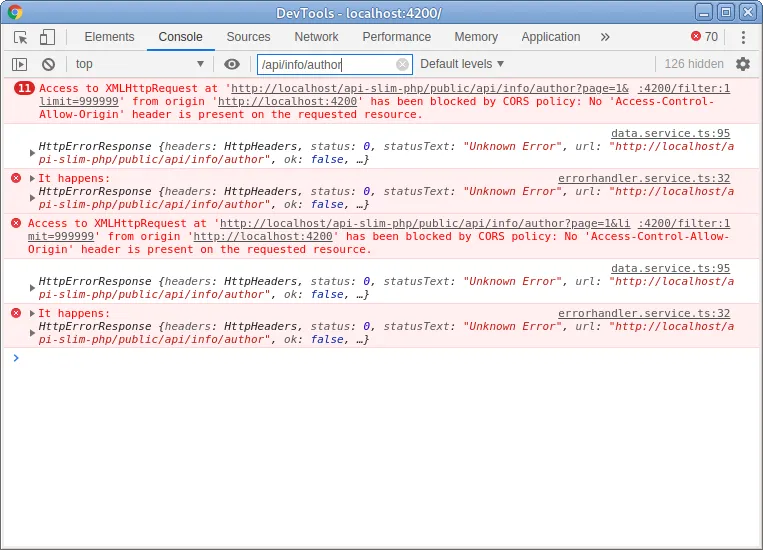Show the console sidebar panel icon
Viewport: 763px width, 550px height.
pyautogui.click(x=19, y=64)
